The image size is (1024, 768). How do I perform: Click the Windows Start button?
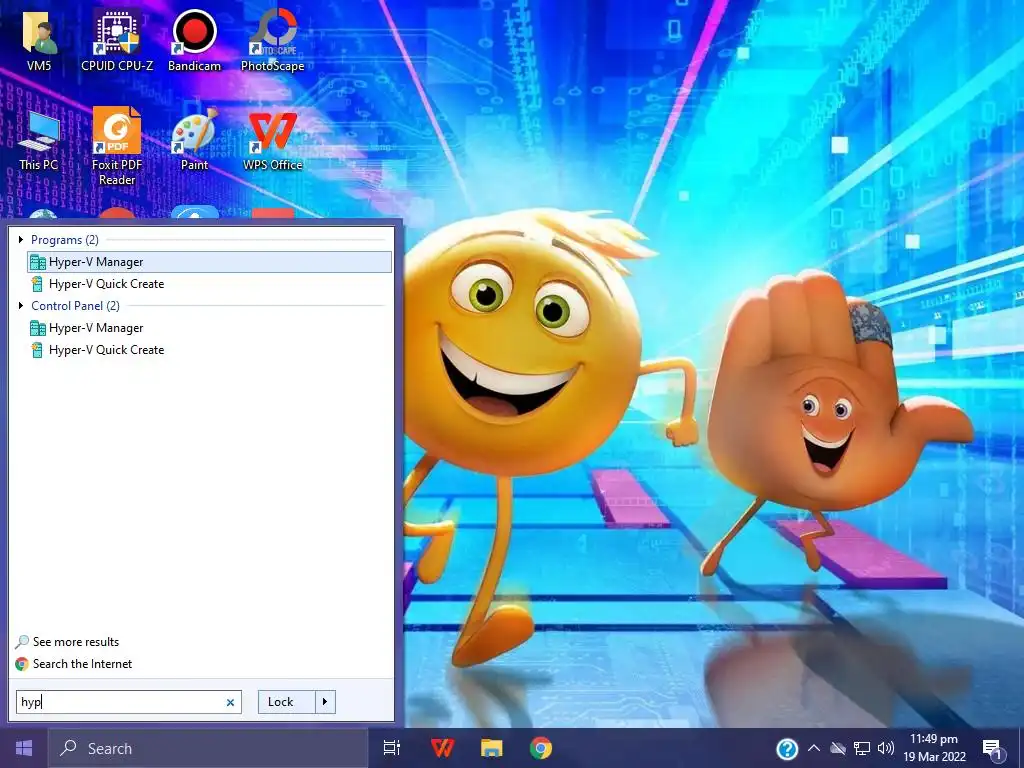point(24,748)
